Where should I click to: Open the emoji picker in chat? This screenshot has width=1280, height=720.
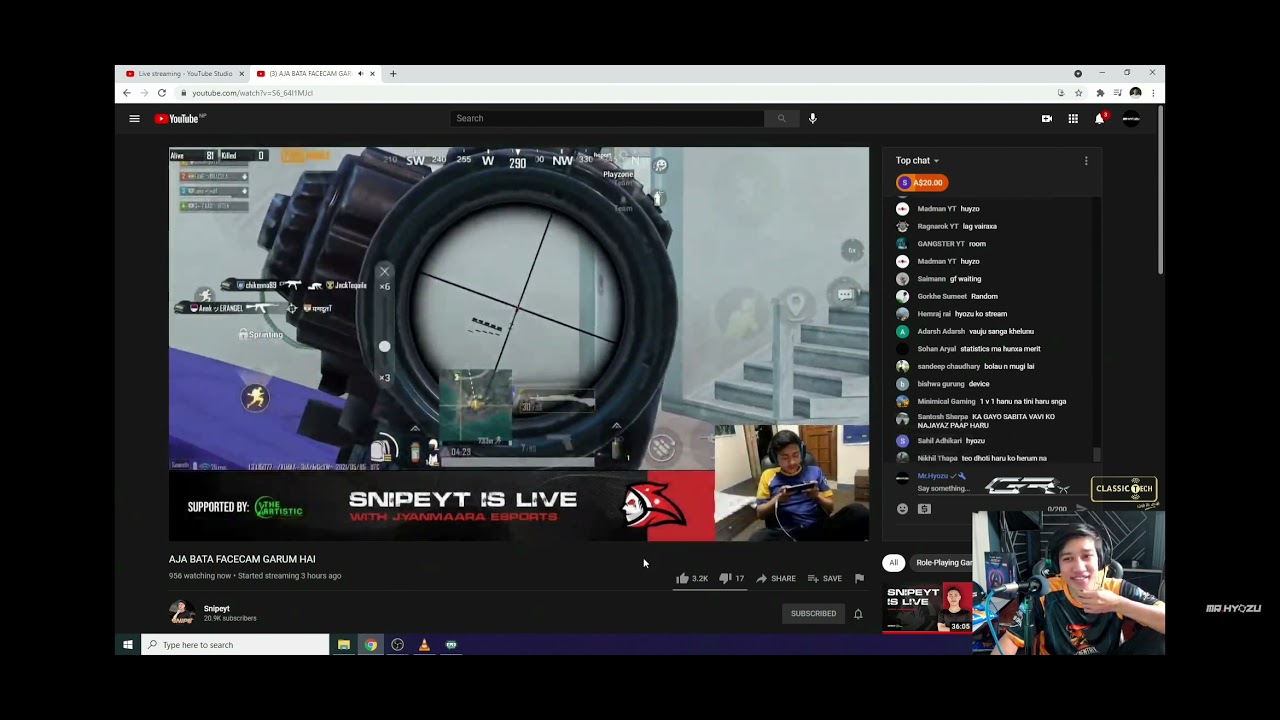click(x=903, y=509)
